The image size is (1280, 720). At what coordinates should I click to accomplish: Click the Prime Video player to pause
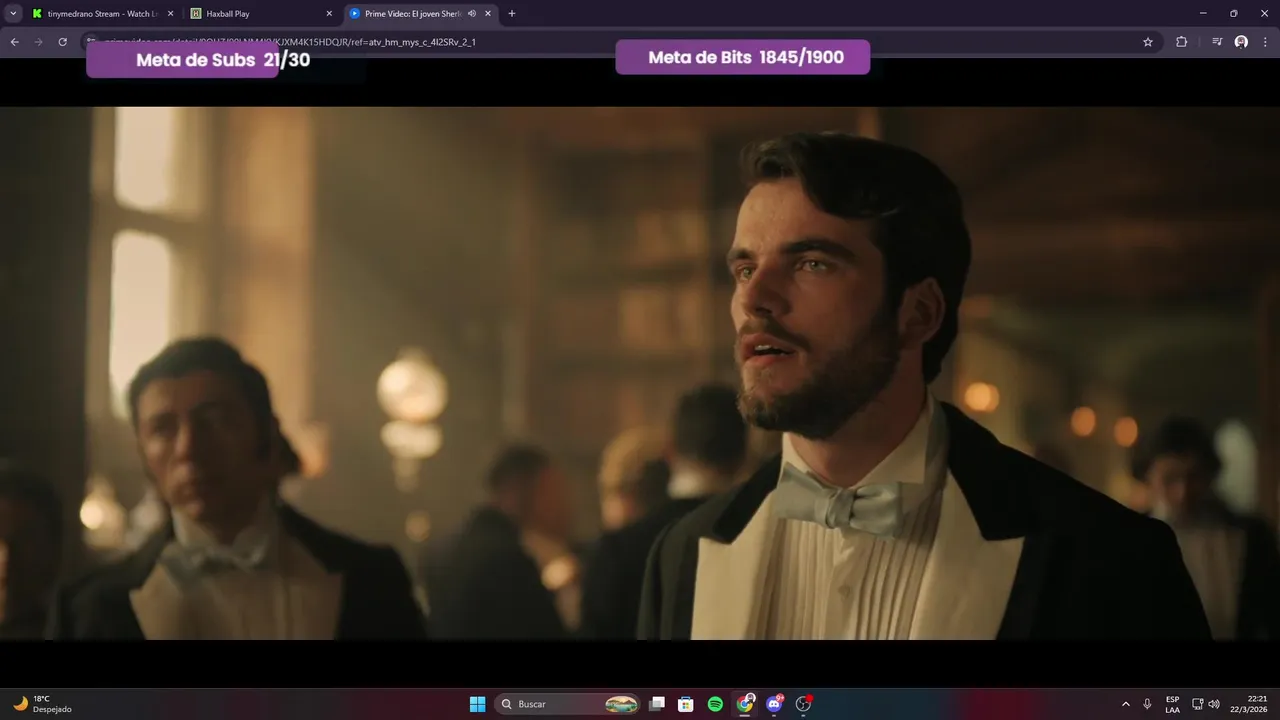click(x=640, y=373)
